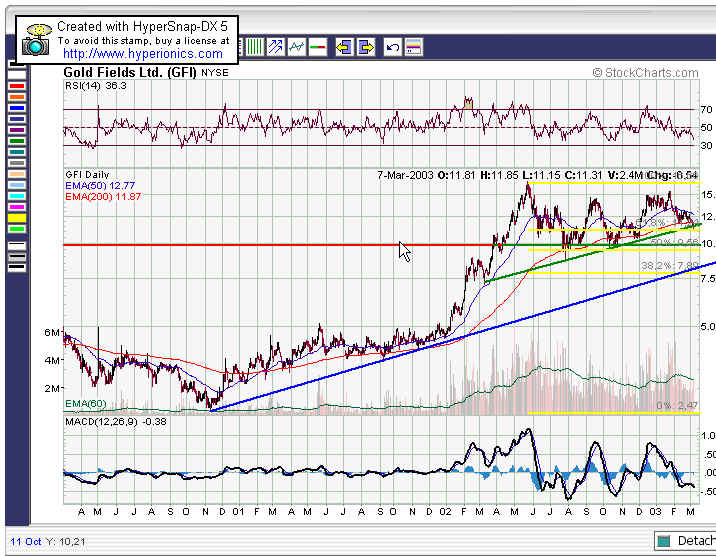
Task: Choose the purple color swatch
Action: [x=17, y=130]
